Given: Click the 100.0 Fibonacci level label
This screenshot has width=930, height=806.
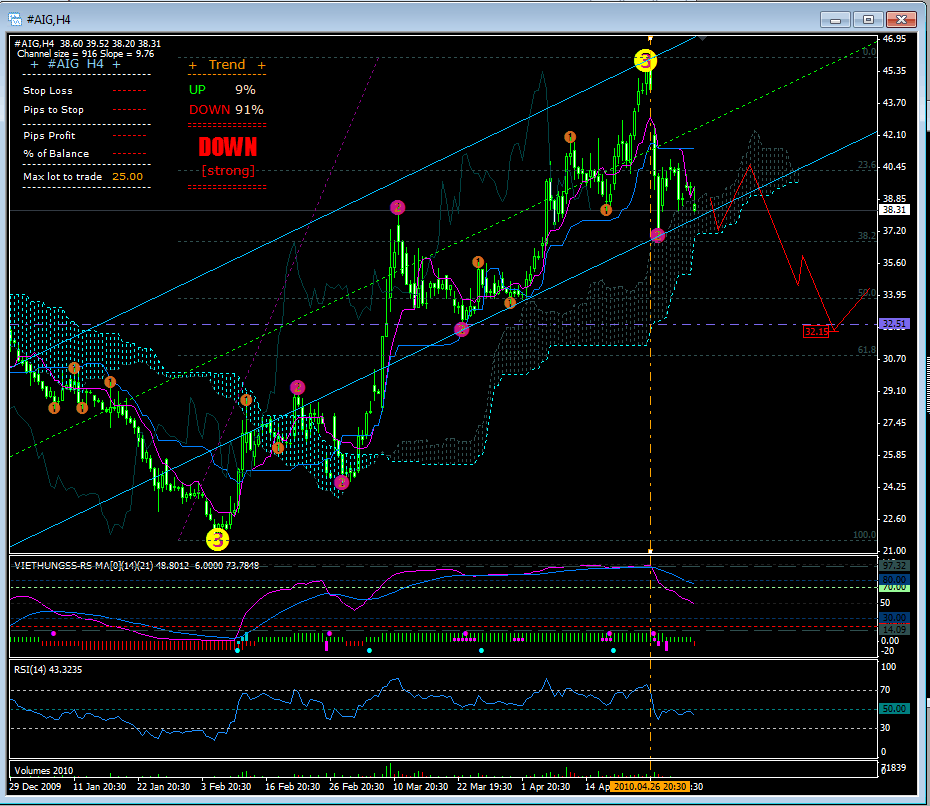Looking at the screenshot, I should 864,535.
